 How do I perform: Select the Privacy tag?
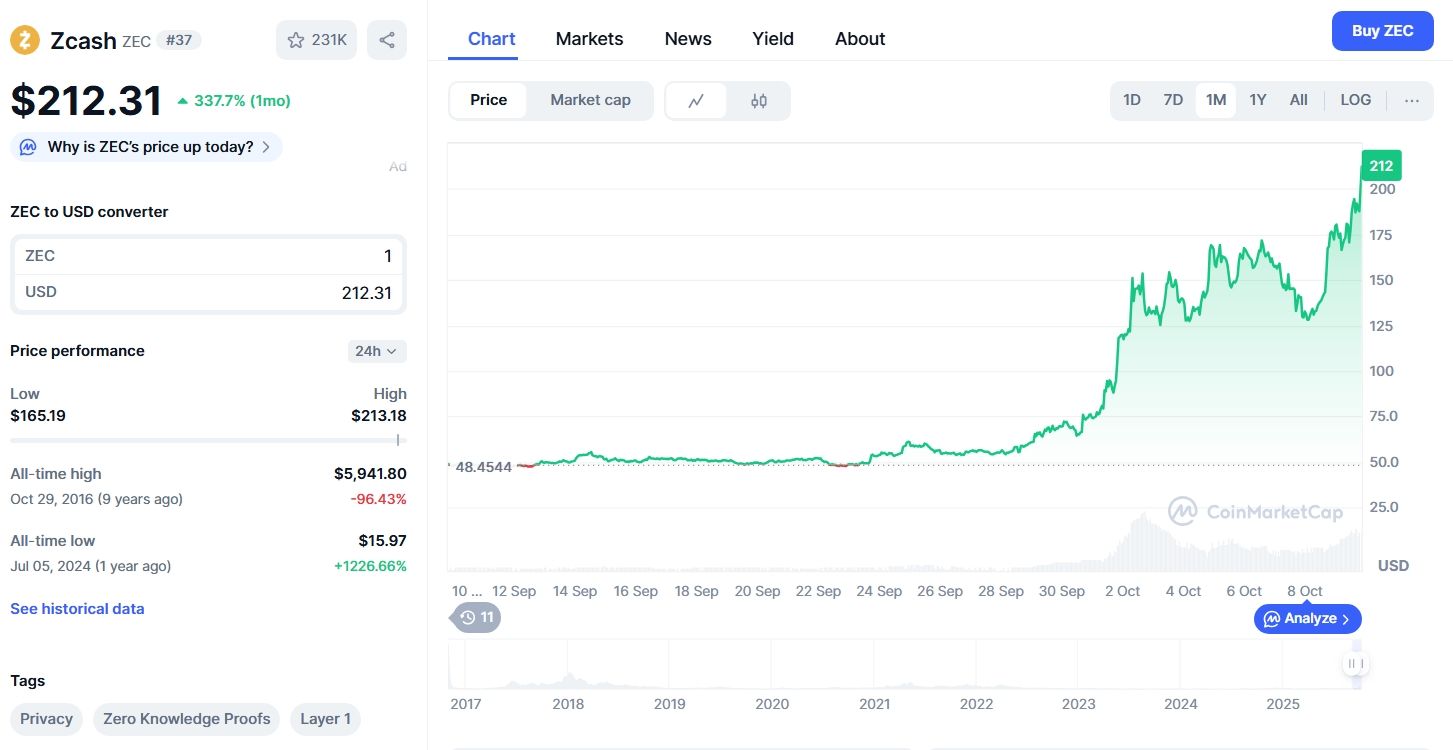coord(46,719)
